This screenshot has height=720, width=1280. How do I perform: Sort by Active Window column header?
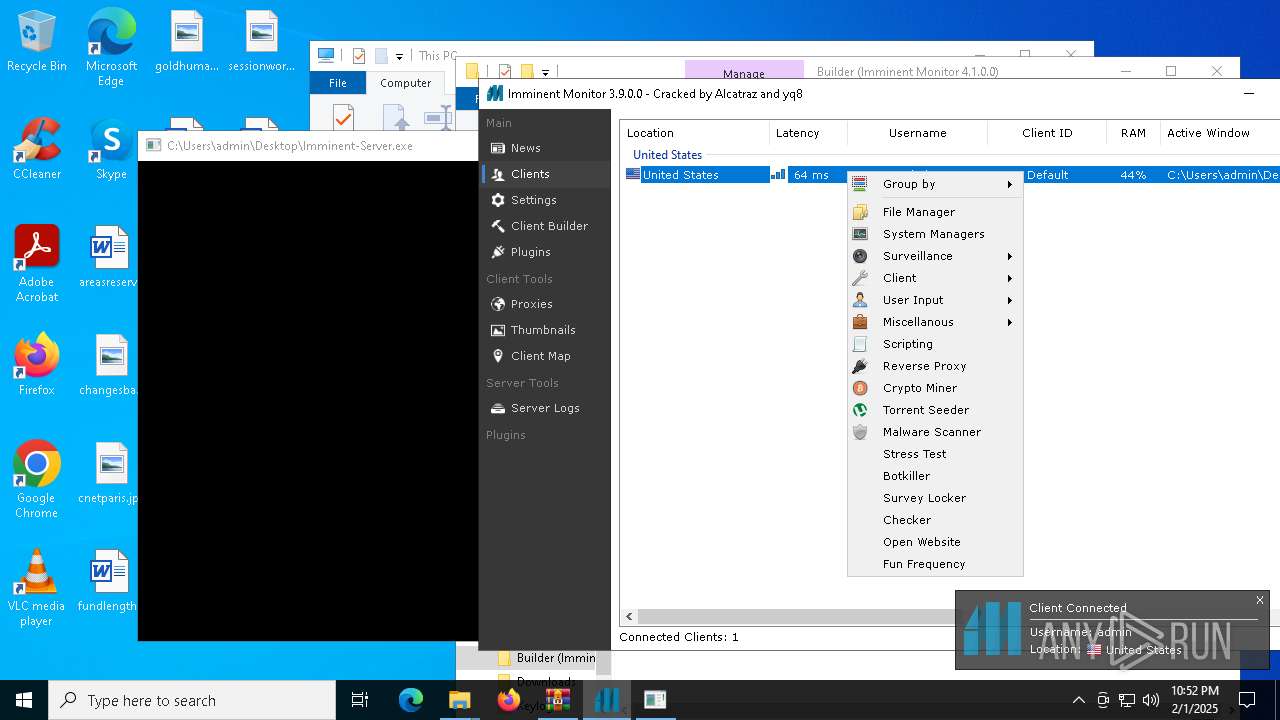coord(1219,133)
